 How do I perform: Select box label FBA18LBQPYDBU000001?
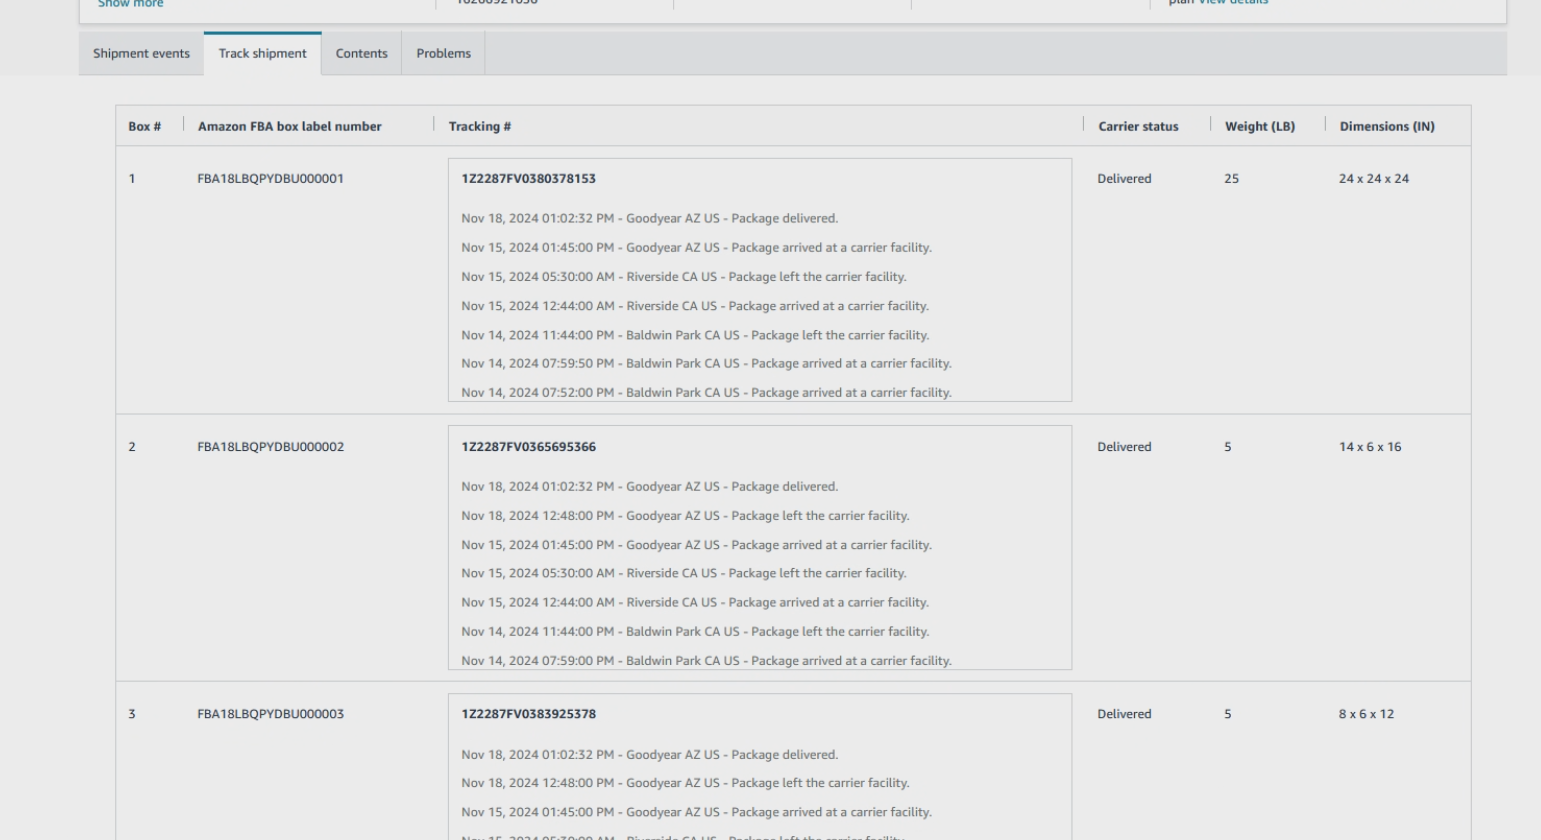(x=271, y=179)
